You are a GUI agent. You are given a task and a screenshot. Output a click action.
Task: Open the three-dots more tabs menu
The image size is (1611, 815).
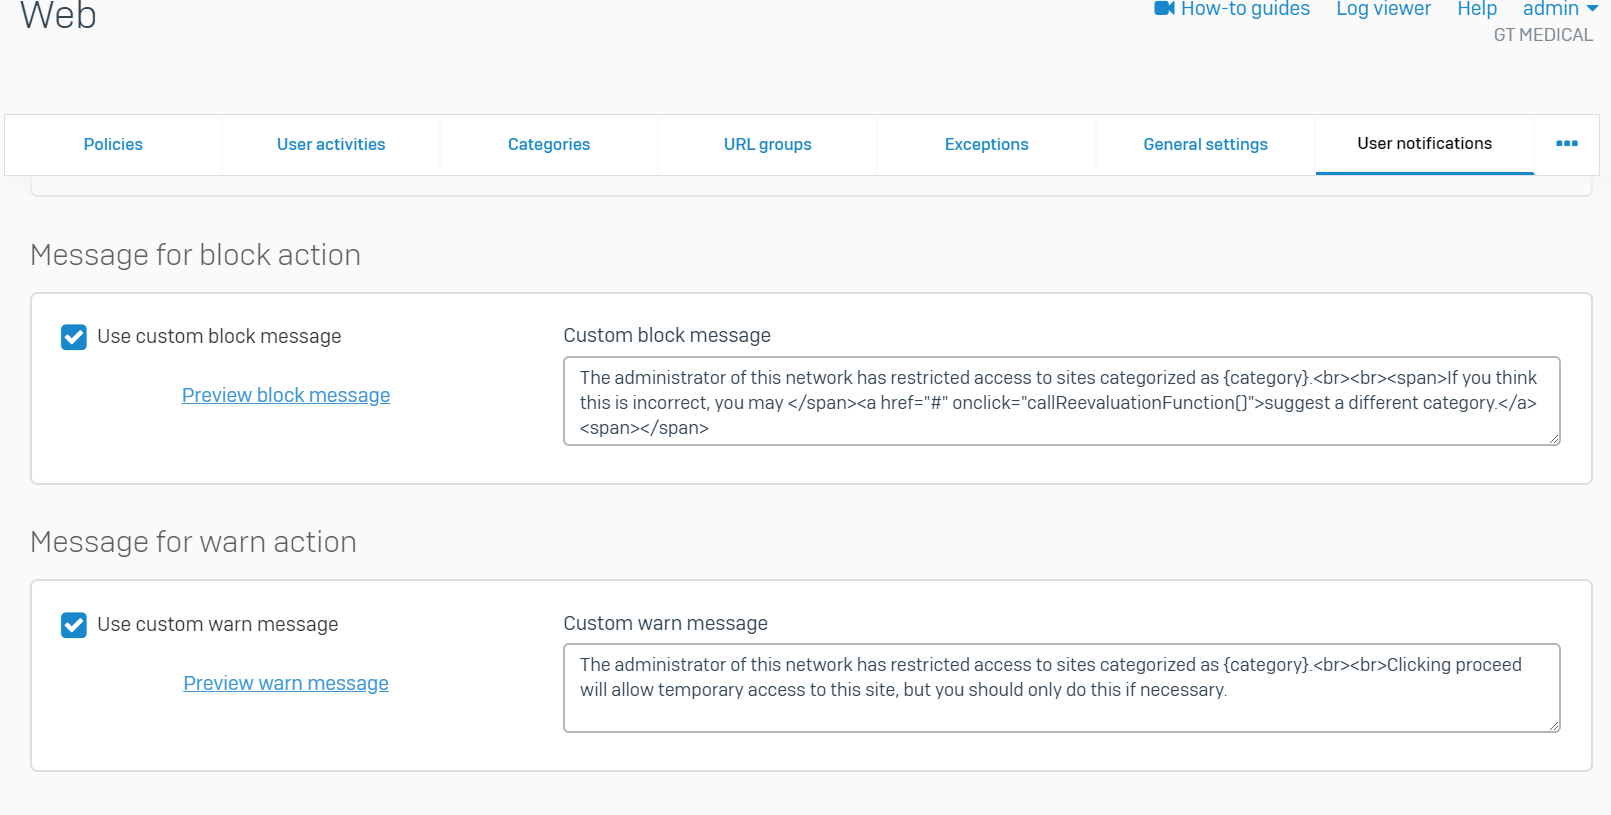pyautogui.click(x=1566, y=144)
